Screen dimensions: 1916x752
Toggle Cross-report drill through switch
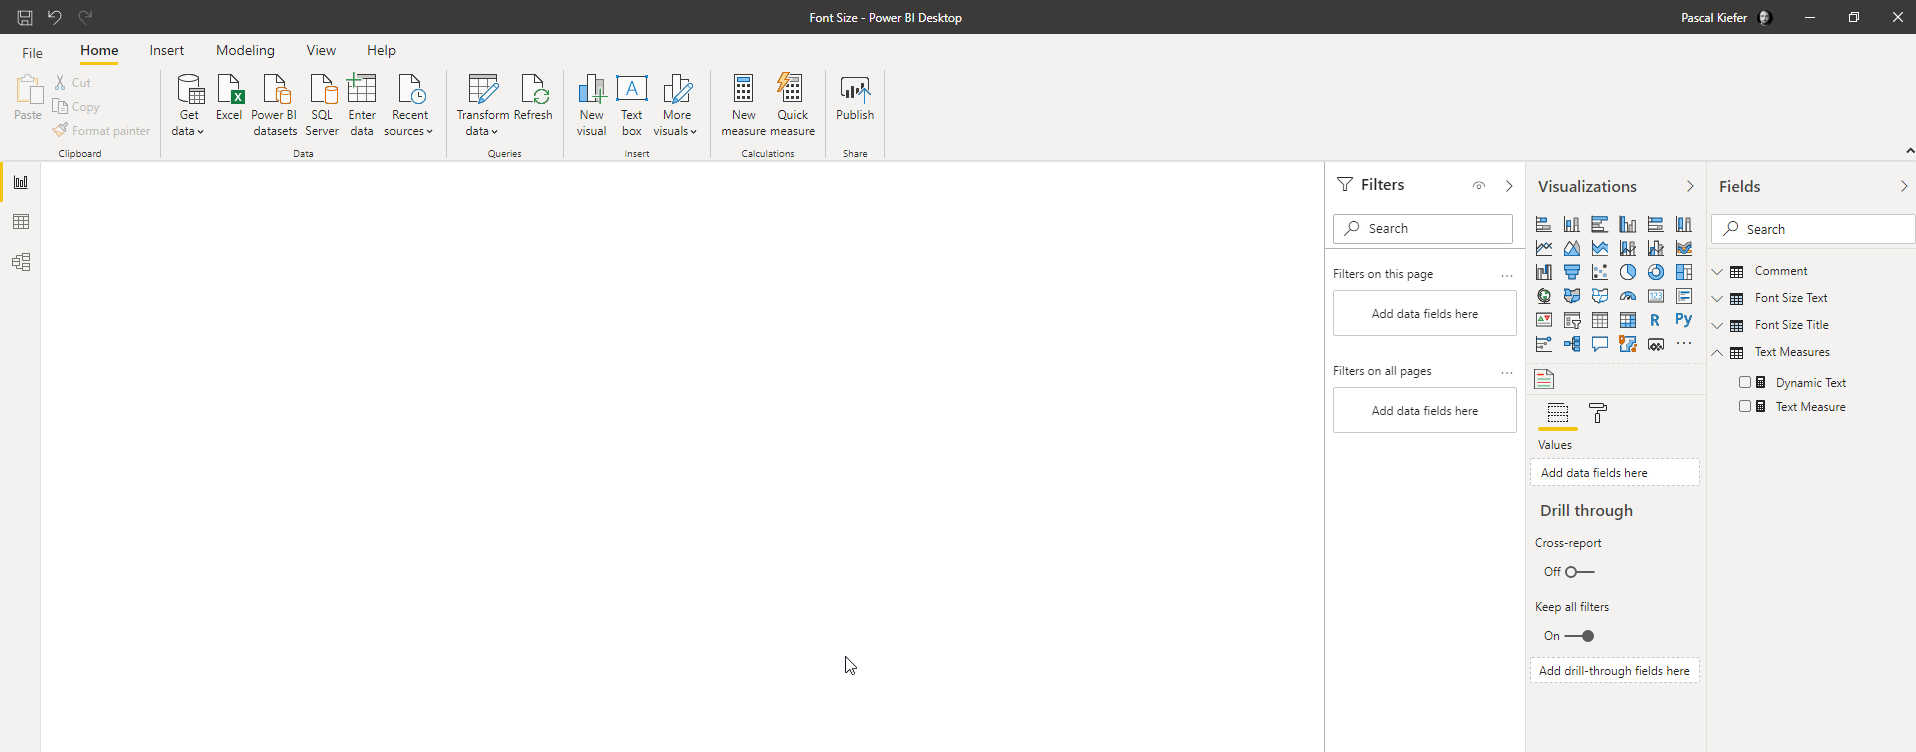coord(1580,572)
